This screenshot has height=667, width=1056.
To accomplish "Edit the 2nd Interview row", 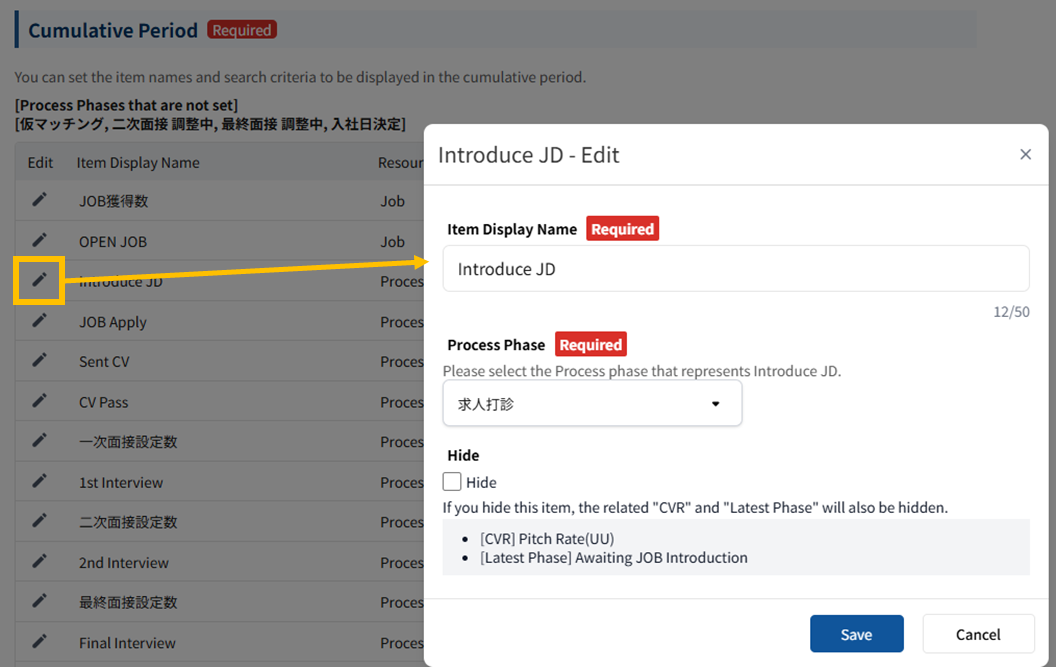I will pos(39,561).
